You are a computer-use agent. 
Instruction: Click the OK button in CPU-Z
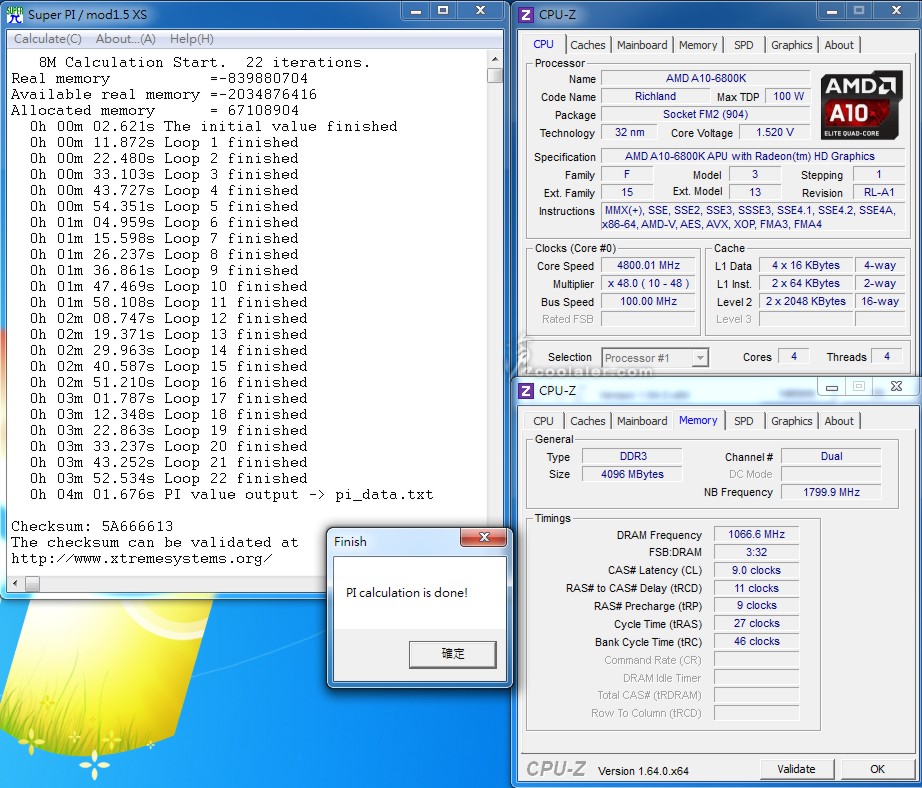(x=877, y=769)
